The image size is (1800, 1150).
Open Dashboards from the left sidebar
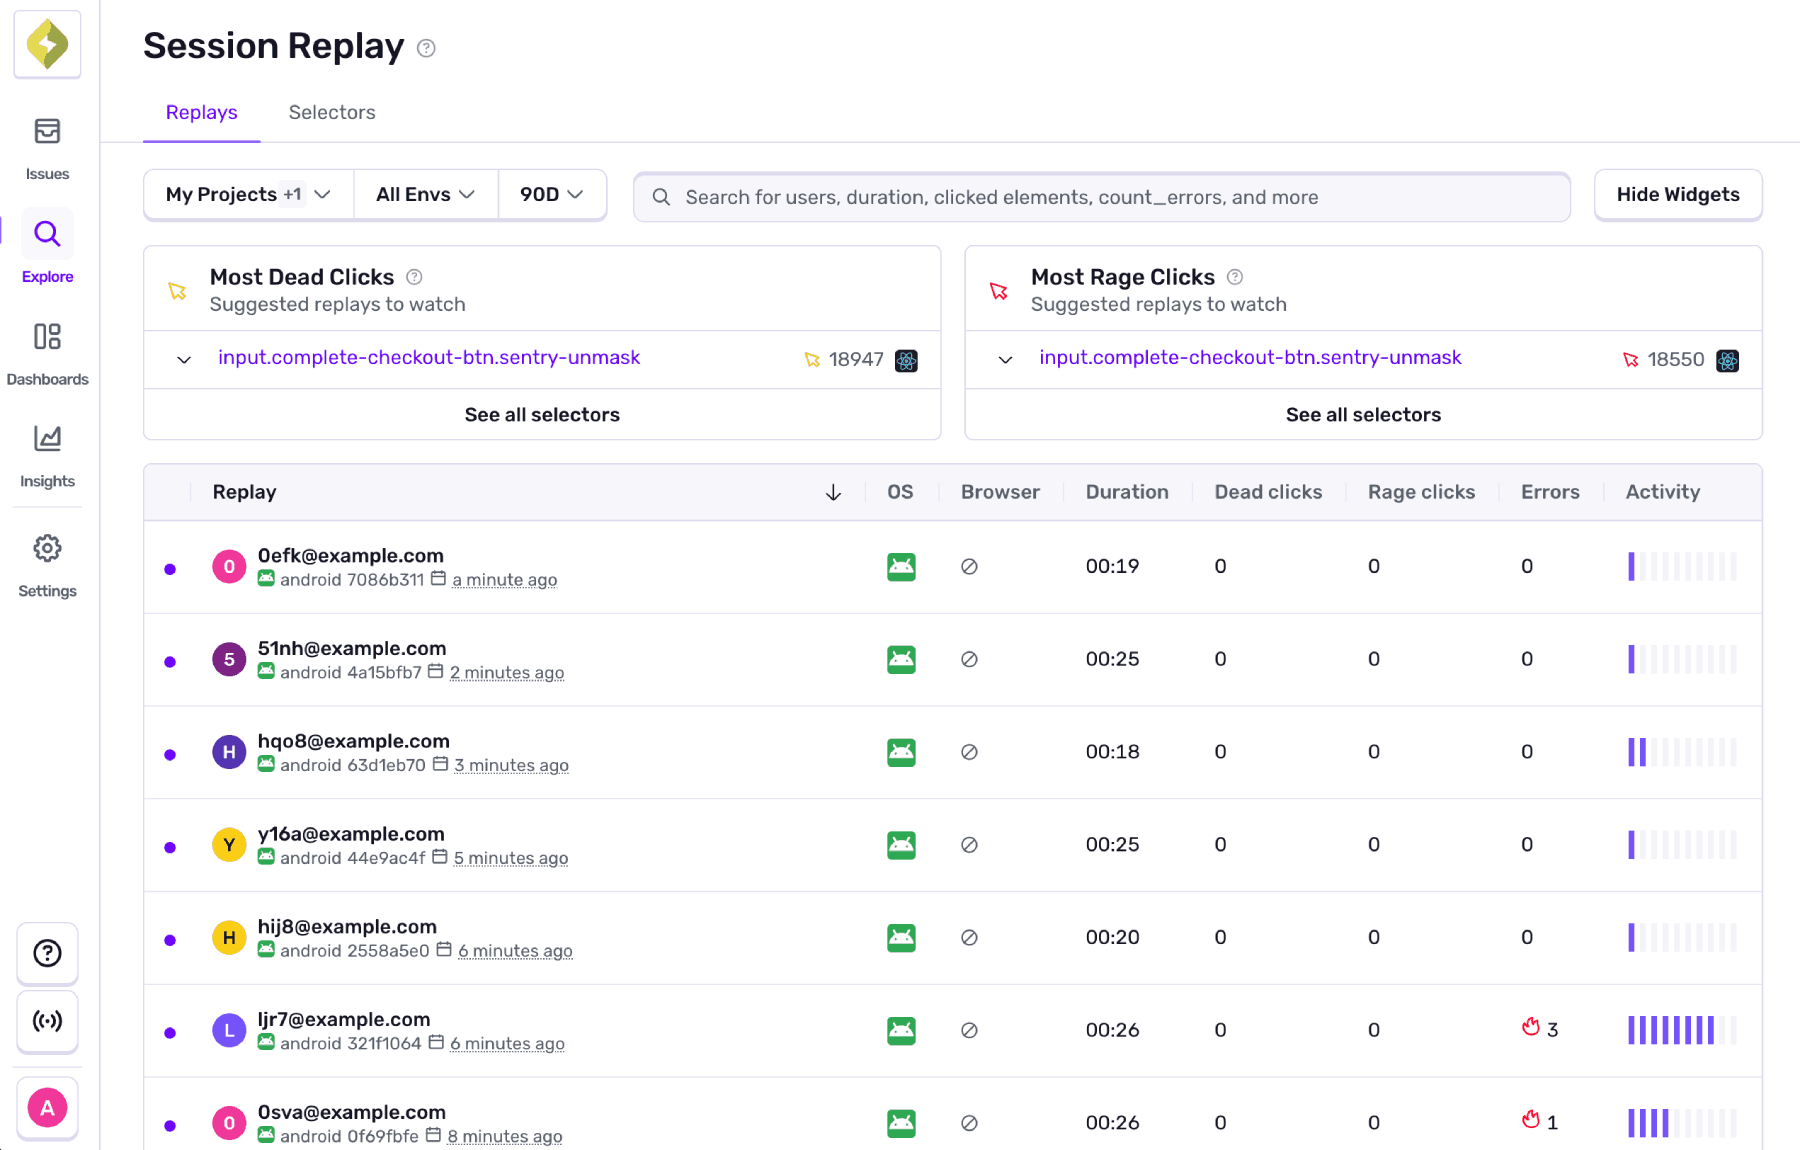pyautogui.click(x=47, y=350)
